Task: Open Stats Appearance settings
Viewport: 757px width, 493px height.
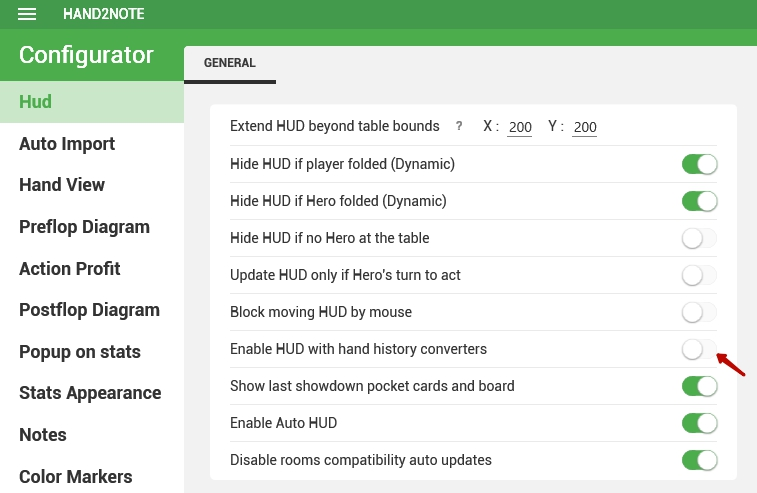Action: coord(92,393)
